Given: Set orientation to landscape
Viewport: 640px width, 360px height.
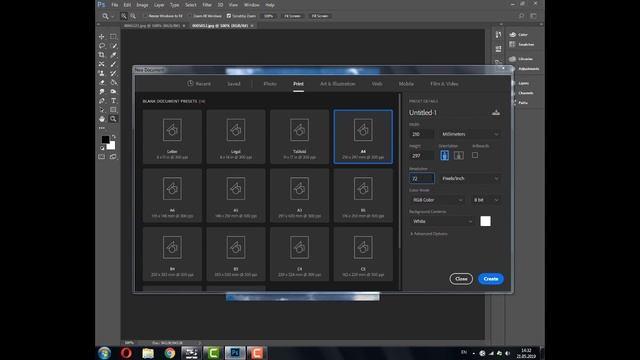Looking at the screenshot, I should coord(459,155).
